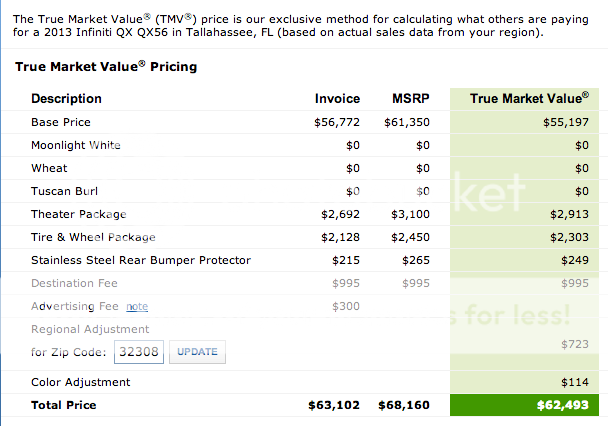This screenshot has height=426, width=608.
Task: Click the Total Price invoice amount $63,102
Action: [334, 405]
